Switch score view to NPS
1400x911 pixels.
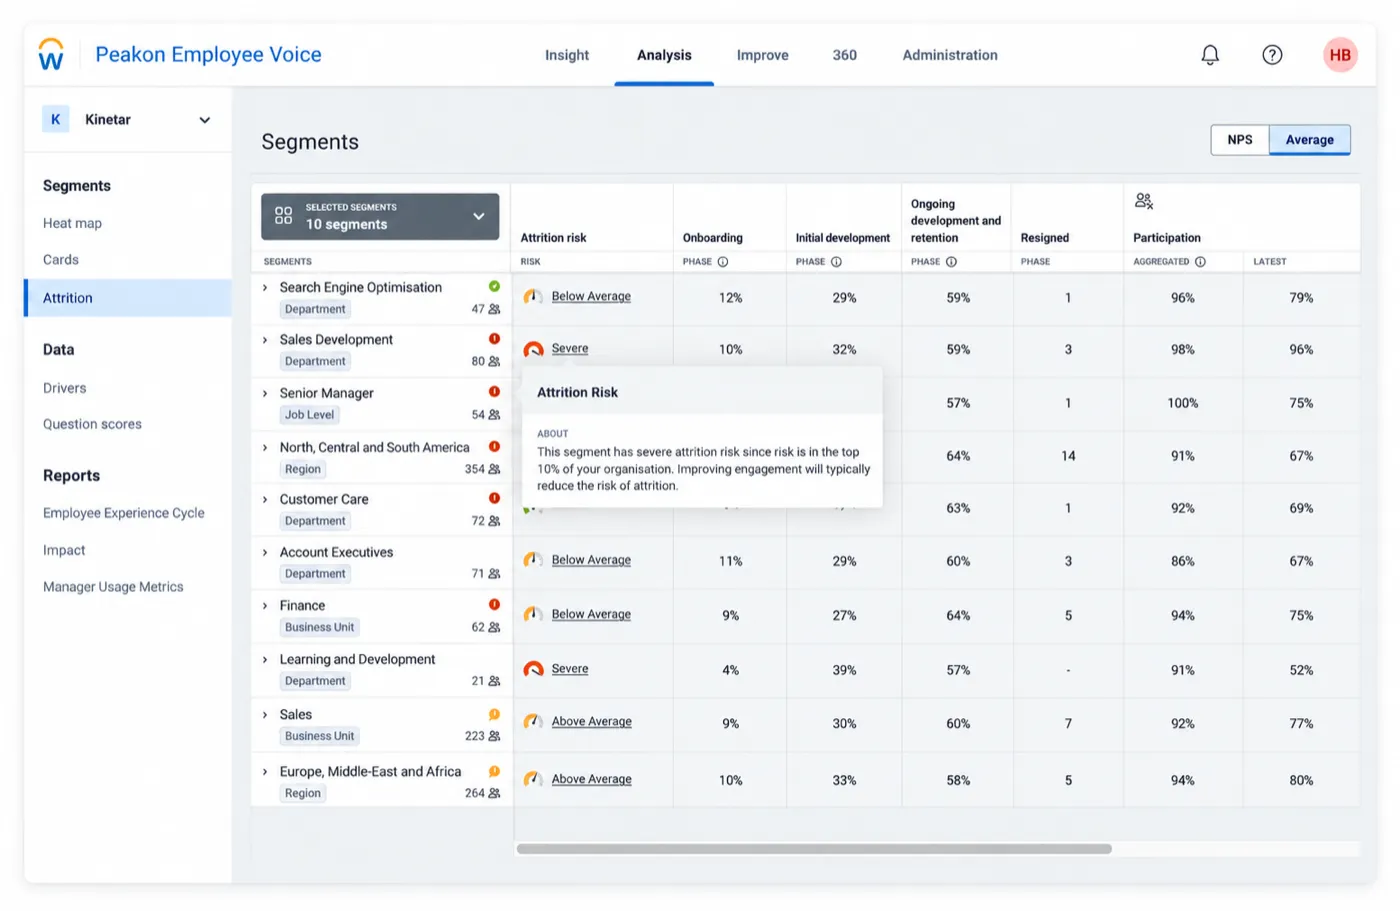tap(1240, 140)
